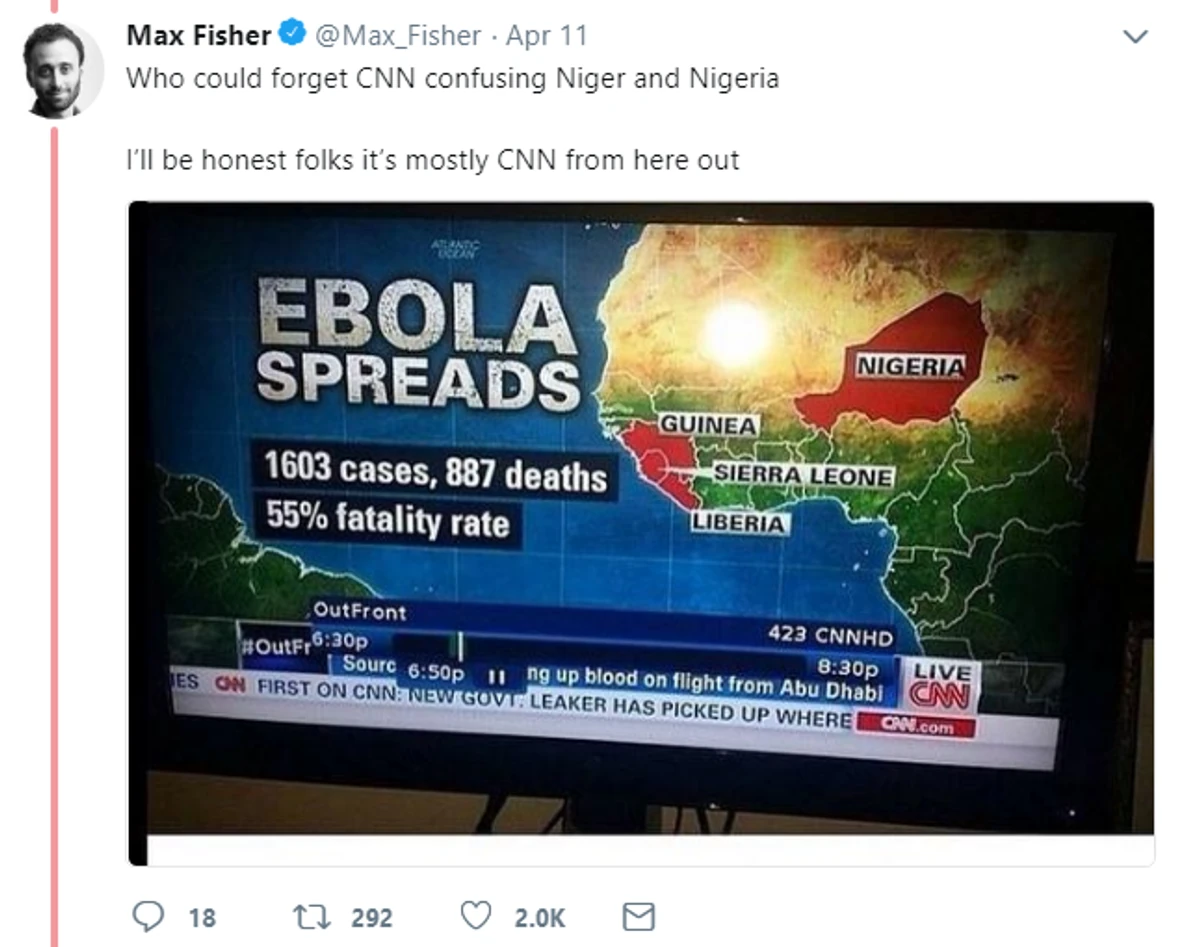1200x947 pixels.
Task: Open the tweet options chevron menu
Action: [x=1135, y=37]
